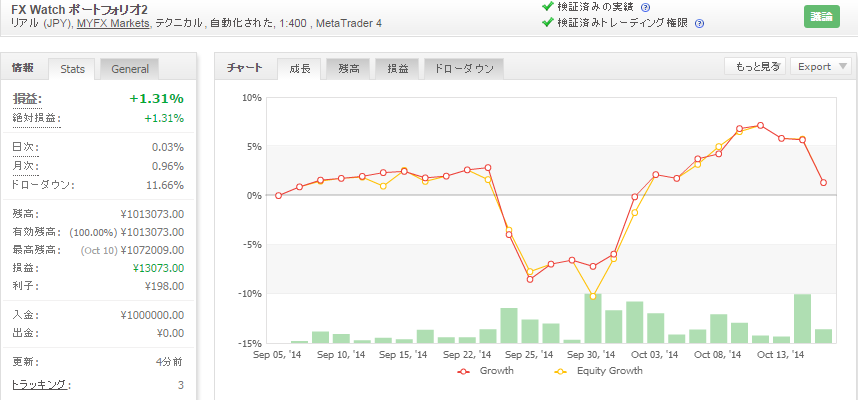Click help icon beside 検証済みトレーディング権限

tap(699, 24)
